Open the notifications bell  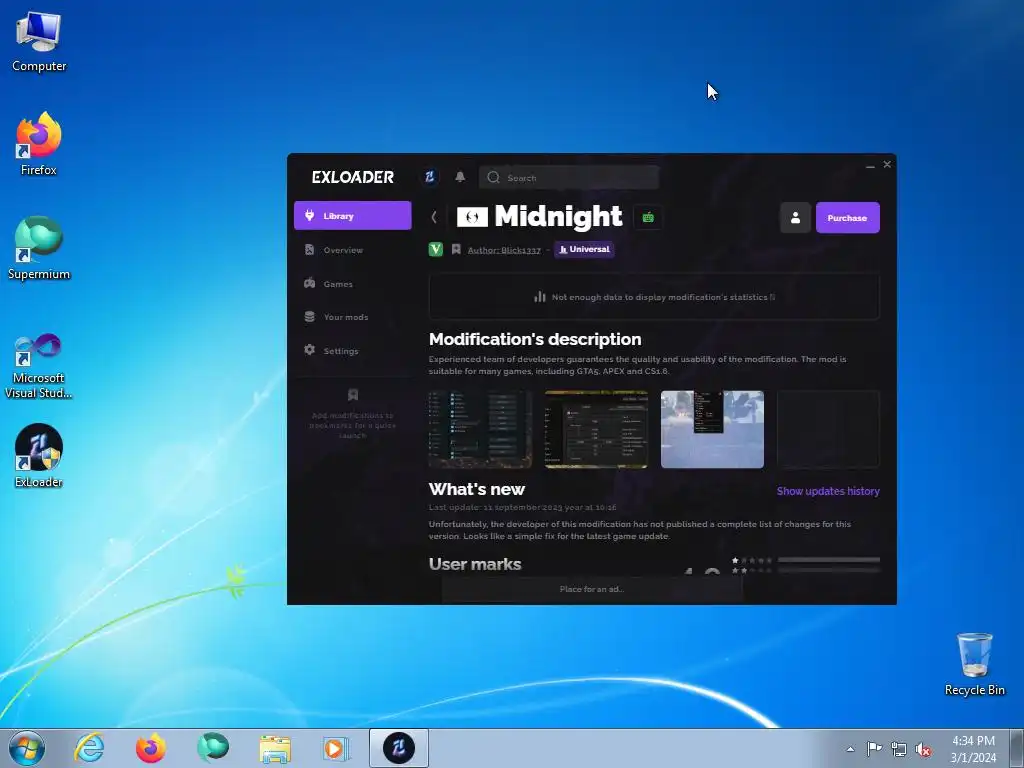460,177
